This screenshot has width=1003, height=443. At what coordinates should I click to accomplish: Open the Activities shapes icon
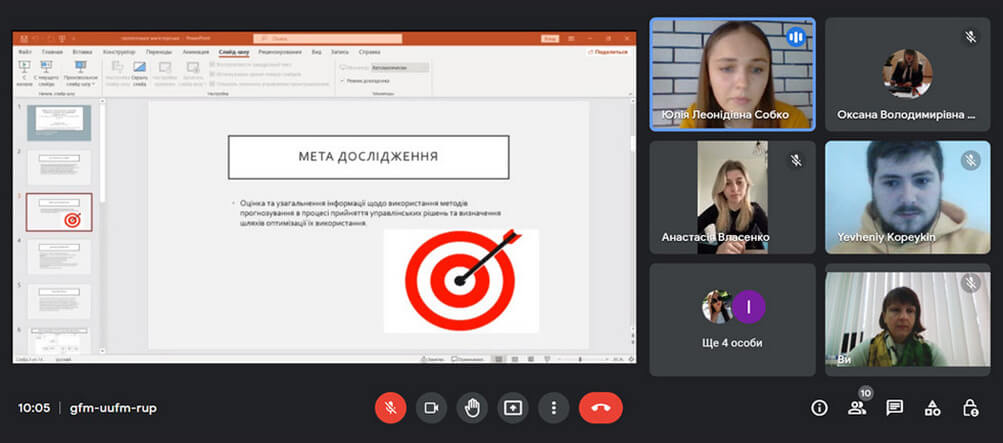[x=932, y=408]
